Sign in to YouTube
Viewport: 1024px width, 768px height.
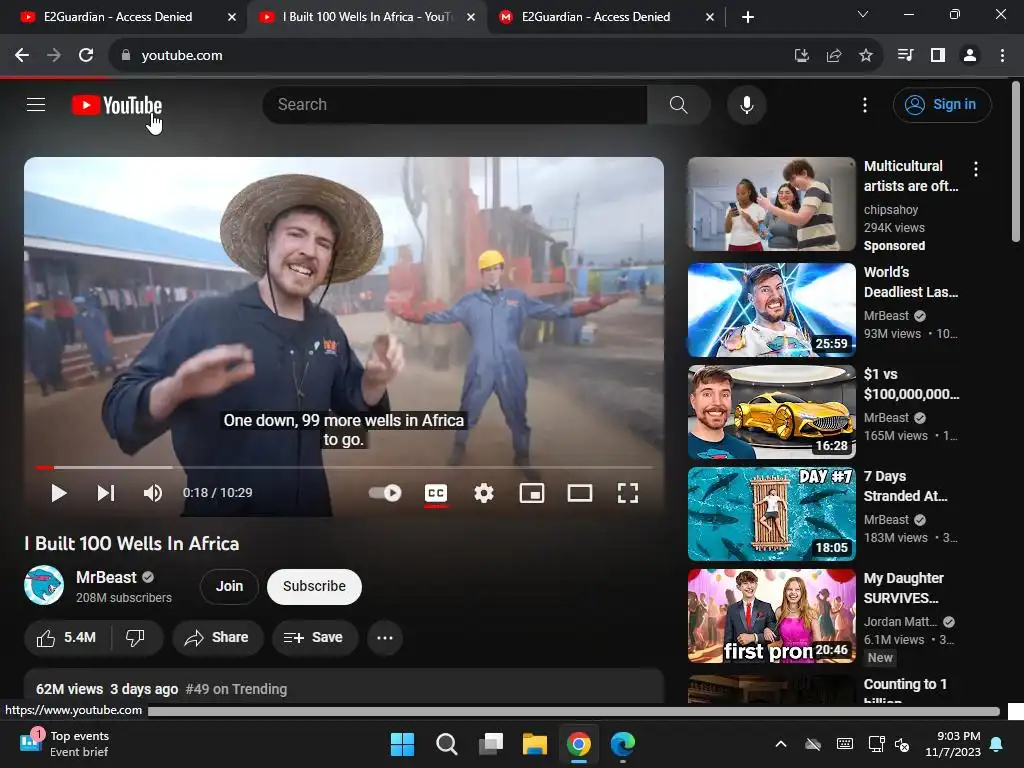click(942, 104)
